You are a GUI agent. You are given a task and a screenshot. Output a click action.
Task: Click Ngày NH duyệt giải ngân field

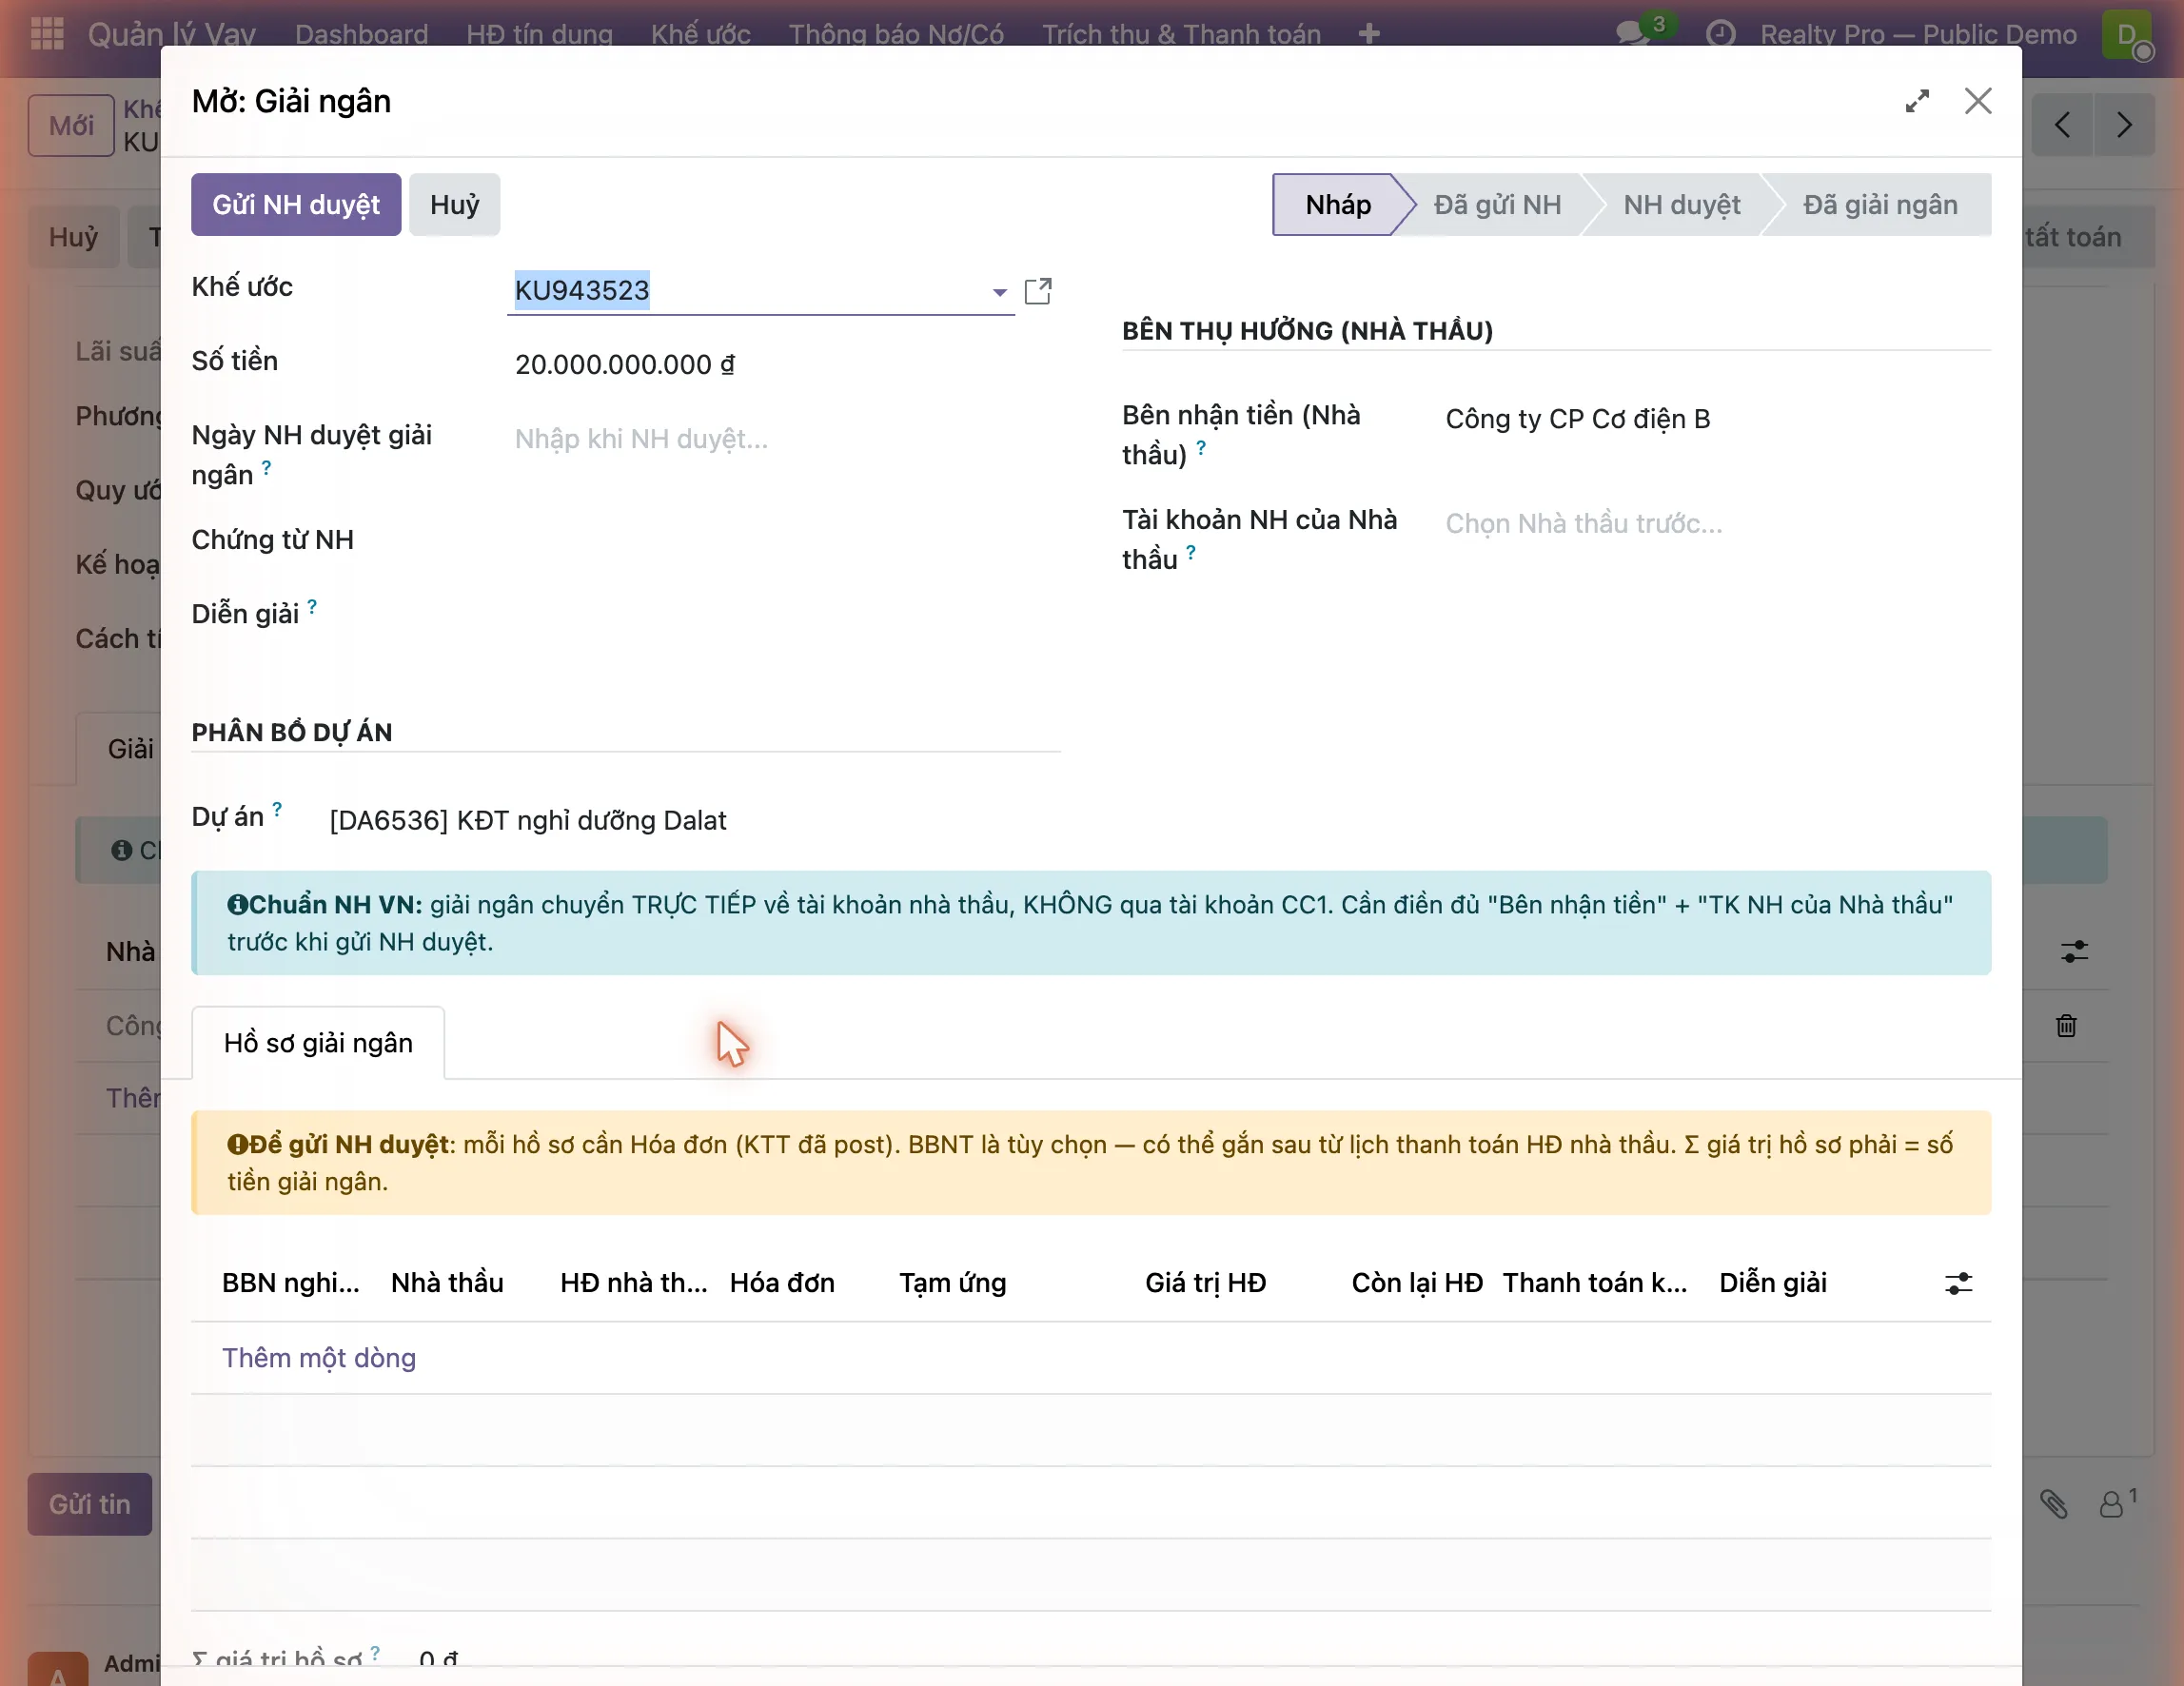click(784, 439)
